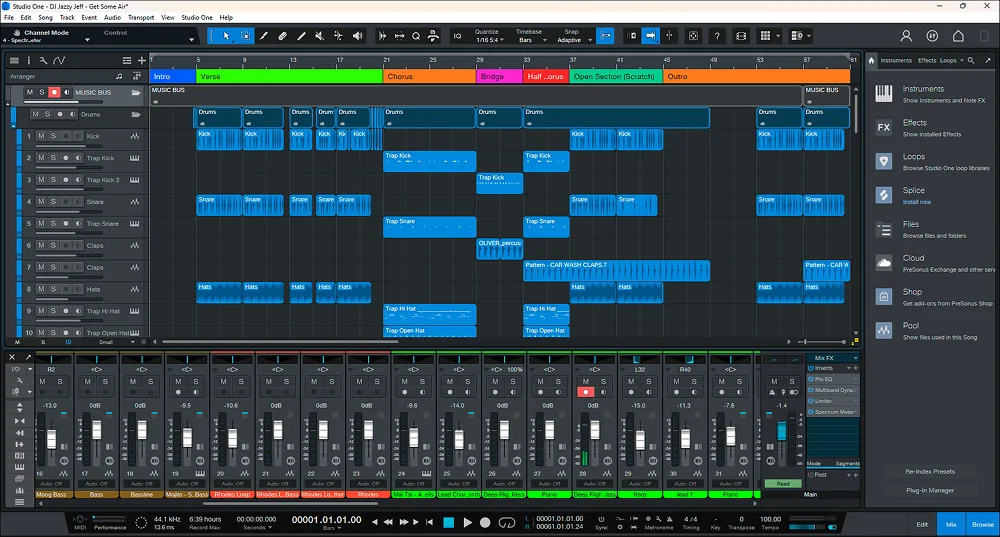Open the Plug-In Manager
The width and height of the screenshot is (1000, 537).
(930, 490)
